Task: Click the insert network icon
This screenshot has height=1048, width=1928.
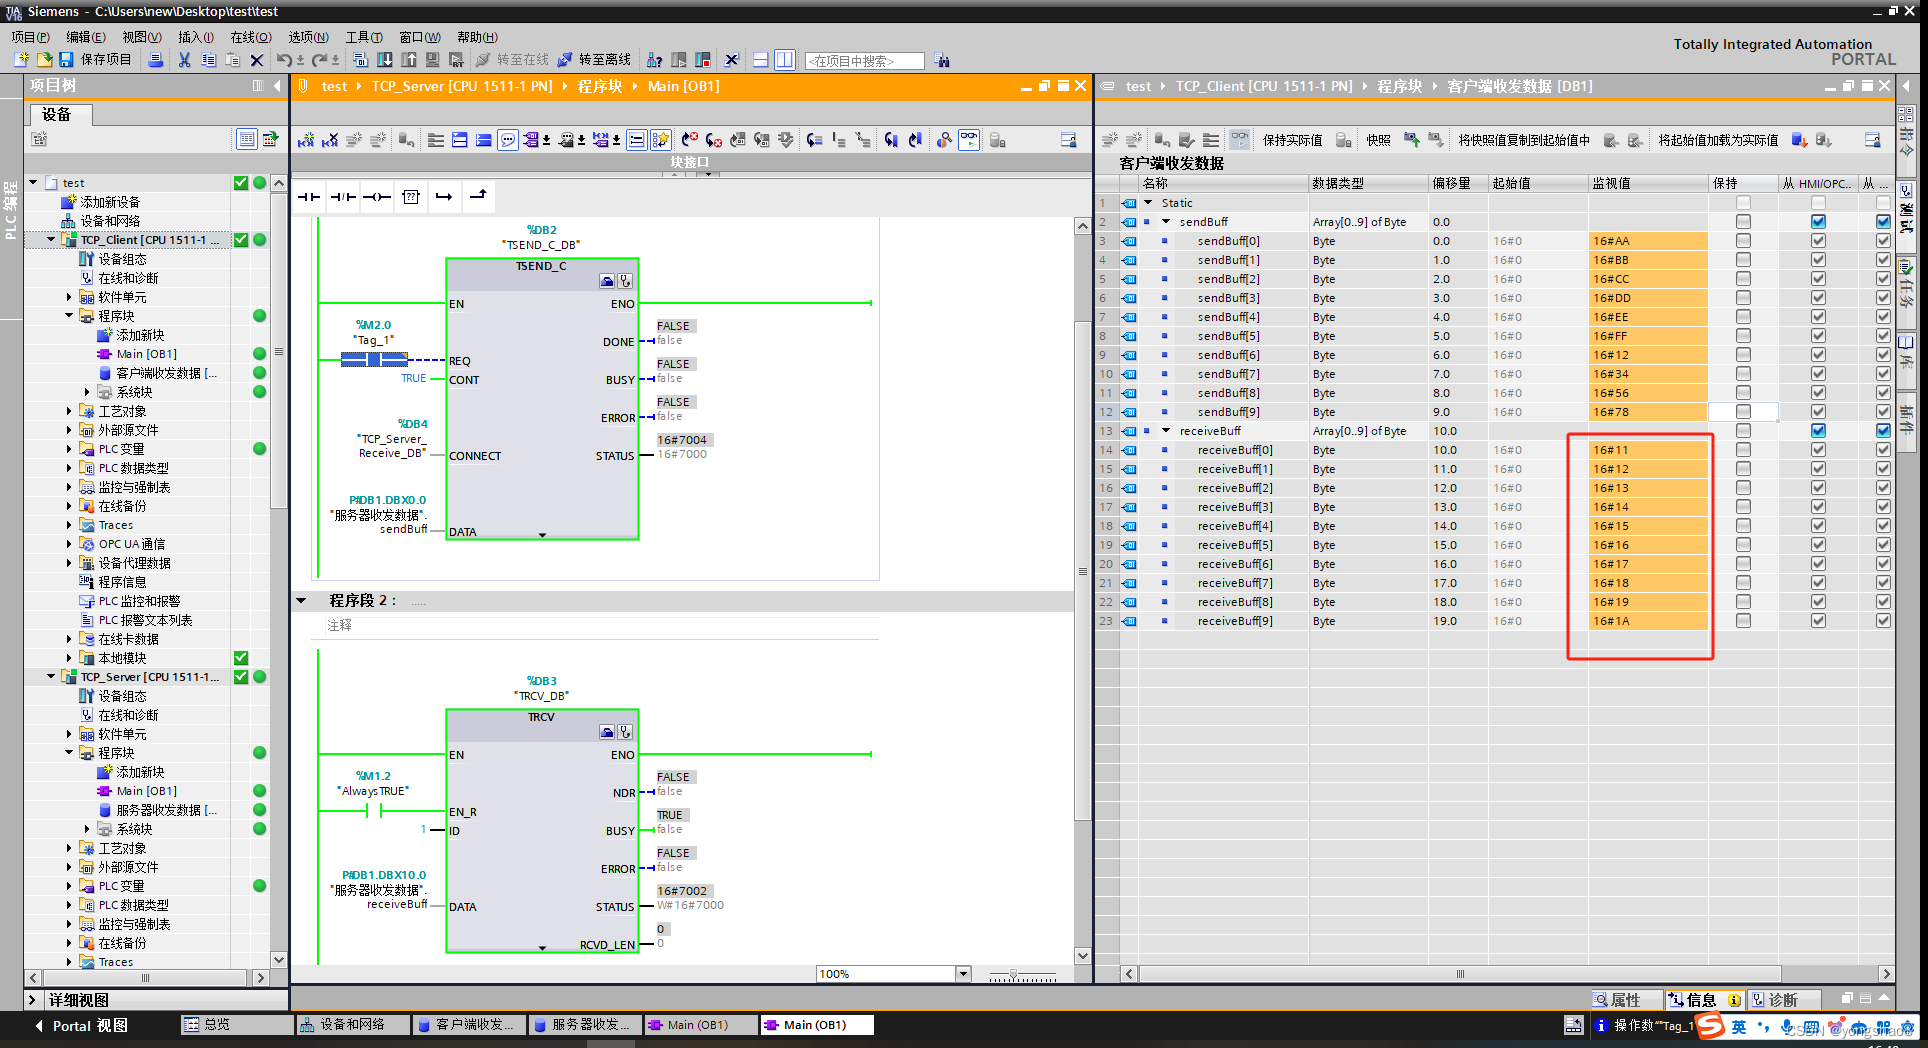Action: 306,140
